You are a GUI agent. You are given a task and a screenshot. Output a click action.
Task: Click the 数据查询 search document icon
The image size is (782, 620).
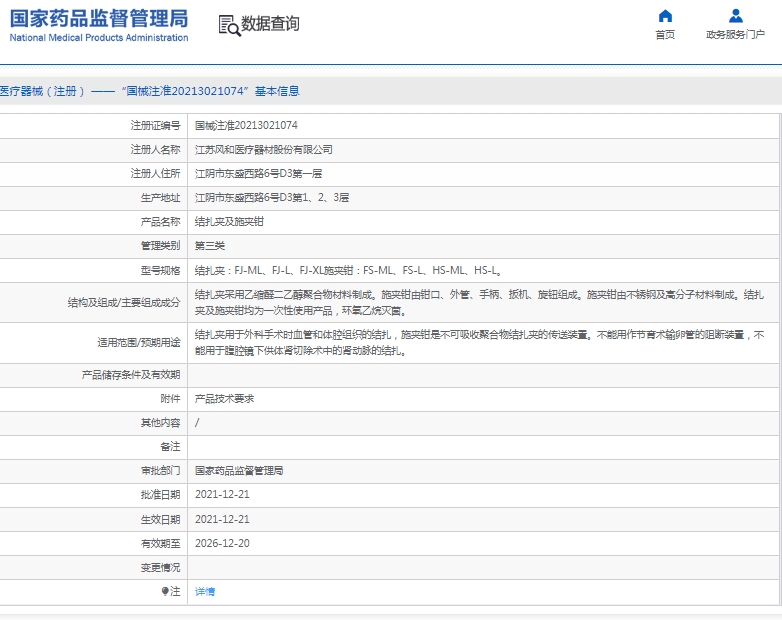click(229, 25)
